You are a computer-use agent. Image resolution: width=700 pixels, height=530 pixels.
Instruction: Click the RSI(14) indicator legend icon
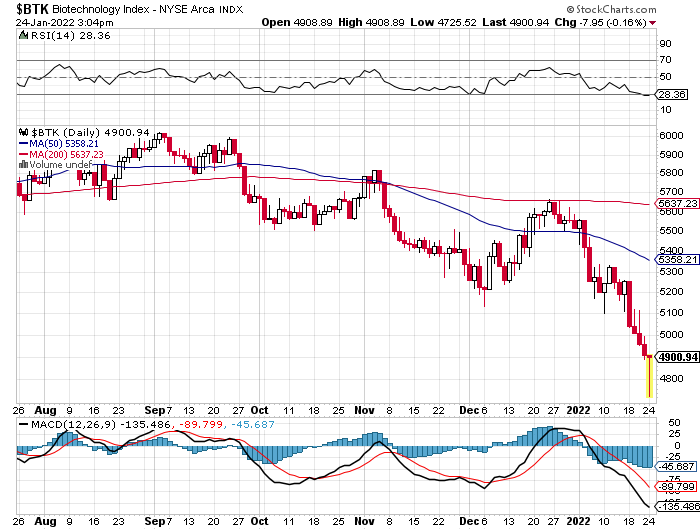click(x=23, y=33)
